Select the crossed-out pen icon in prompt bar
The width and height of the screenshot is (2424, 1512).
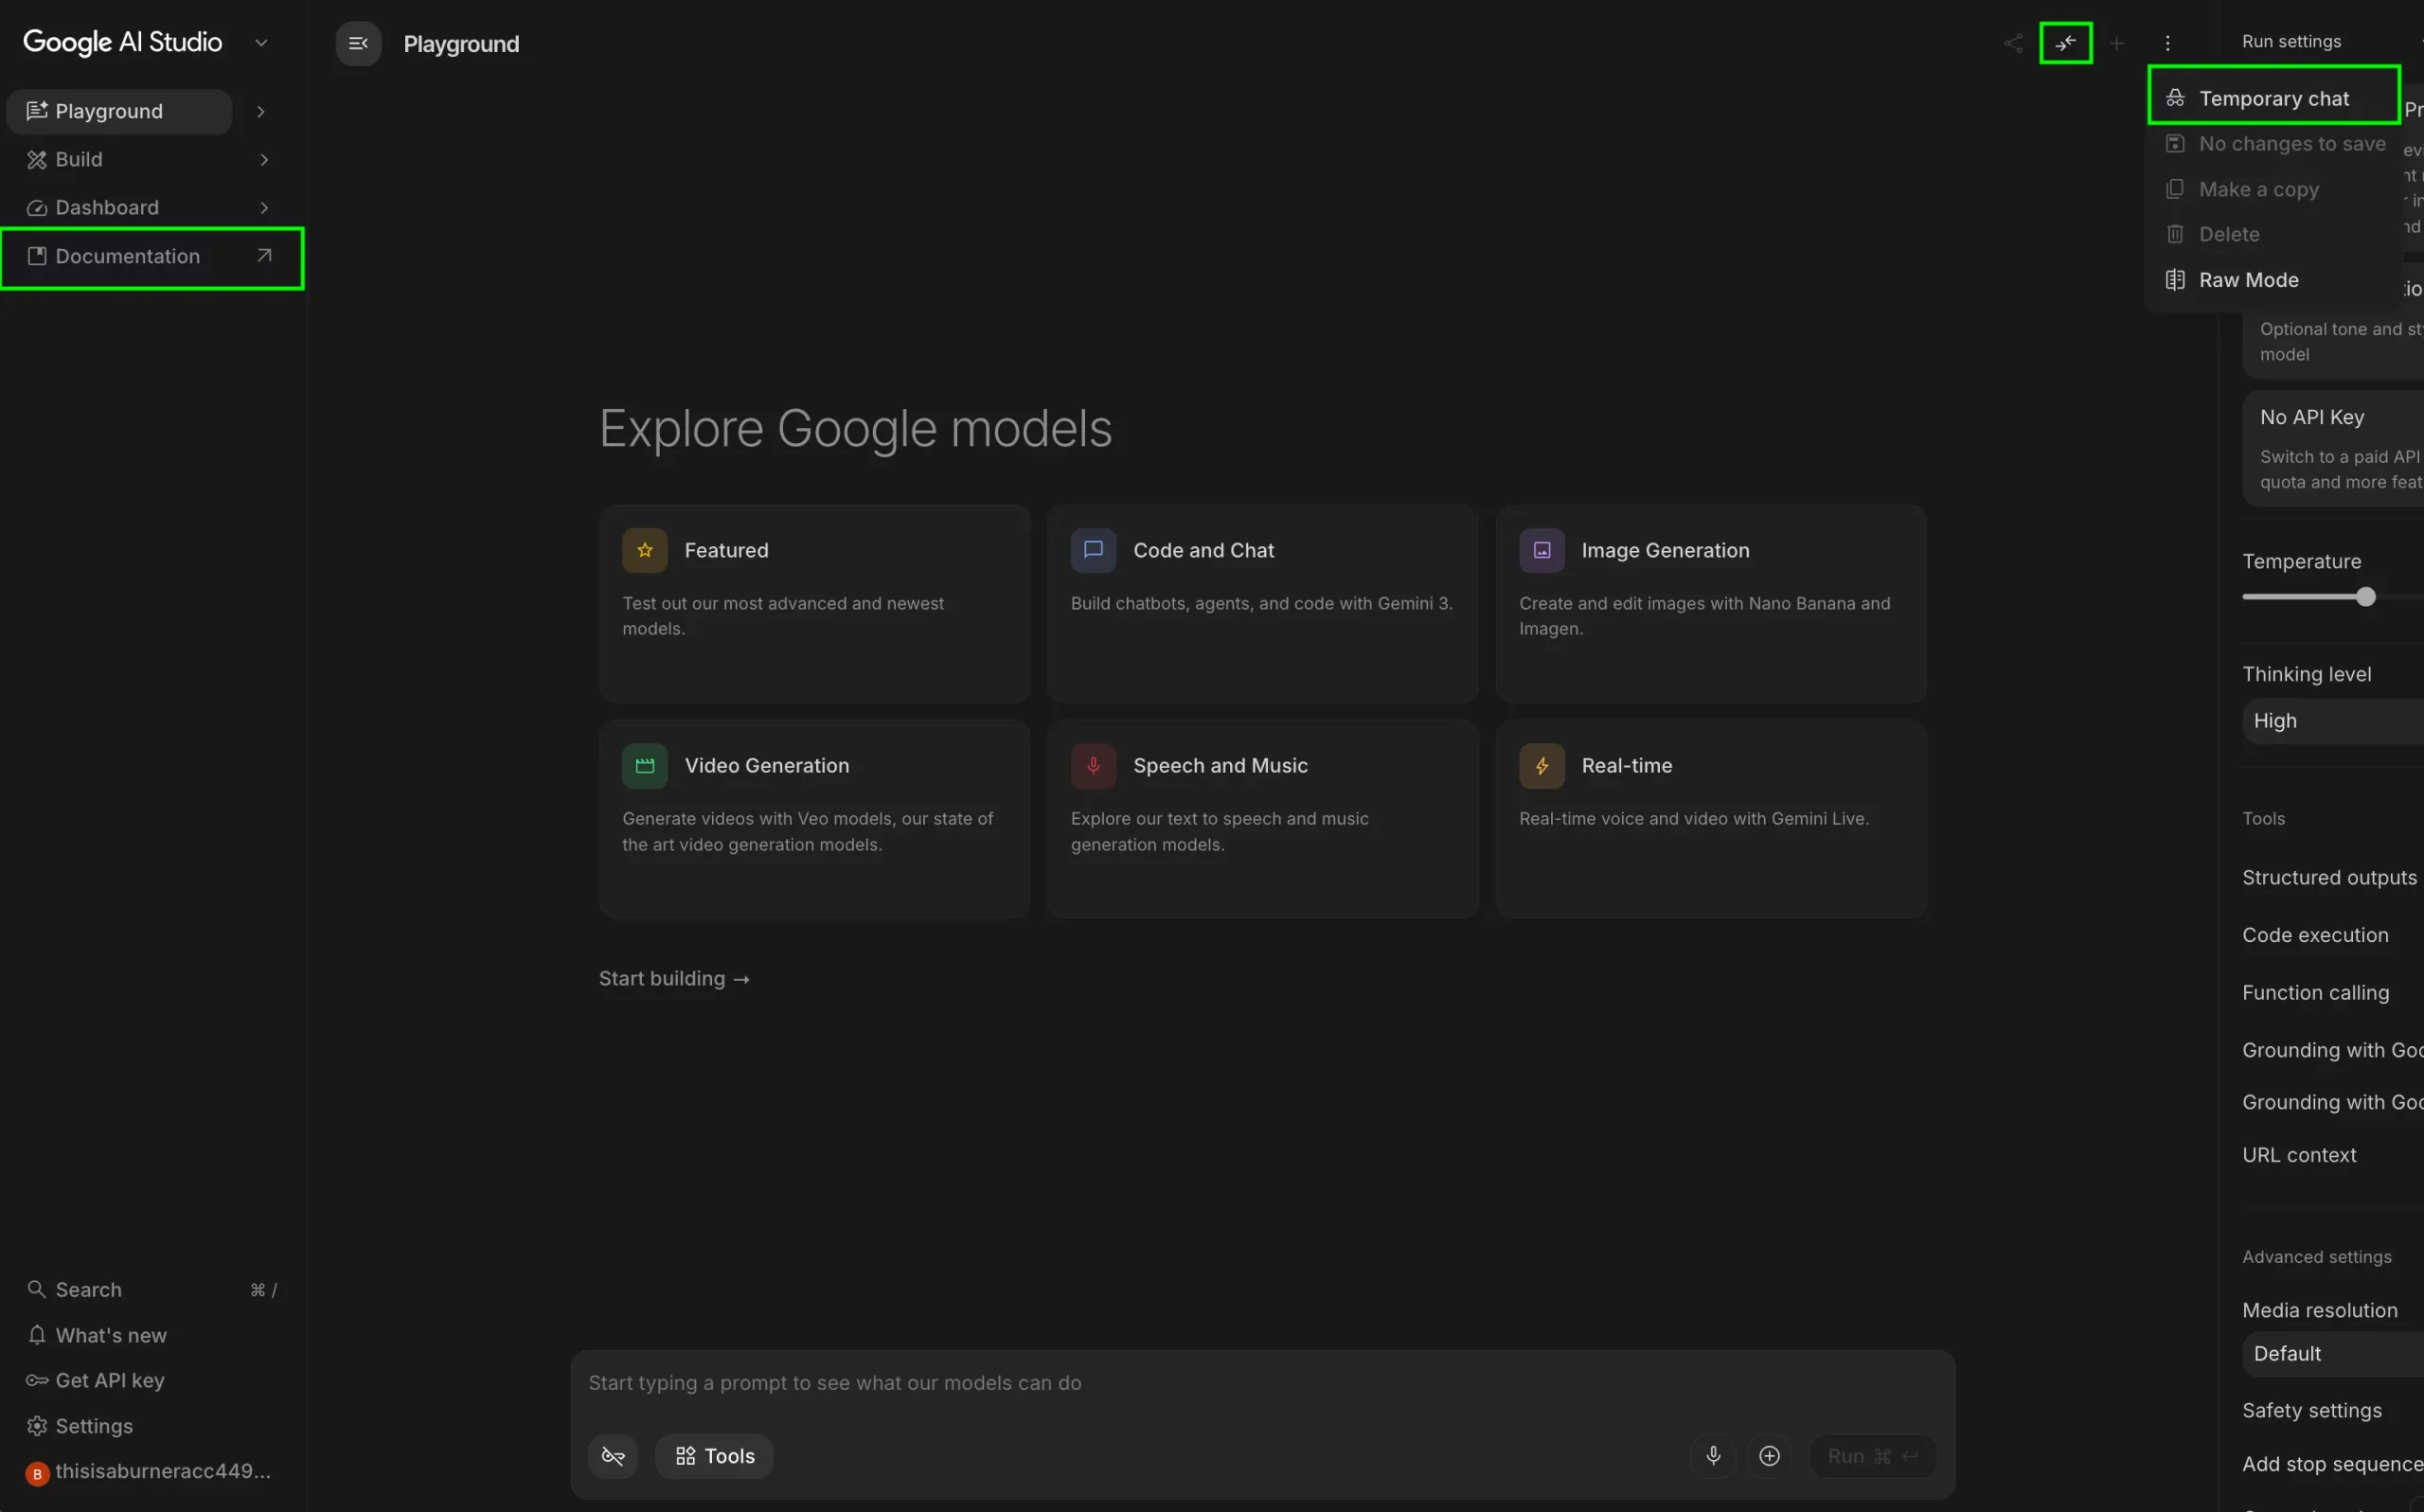tap(612, 1456)
